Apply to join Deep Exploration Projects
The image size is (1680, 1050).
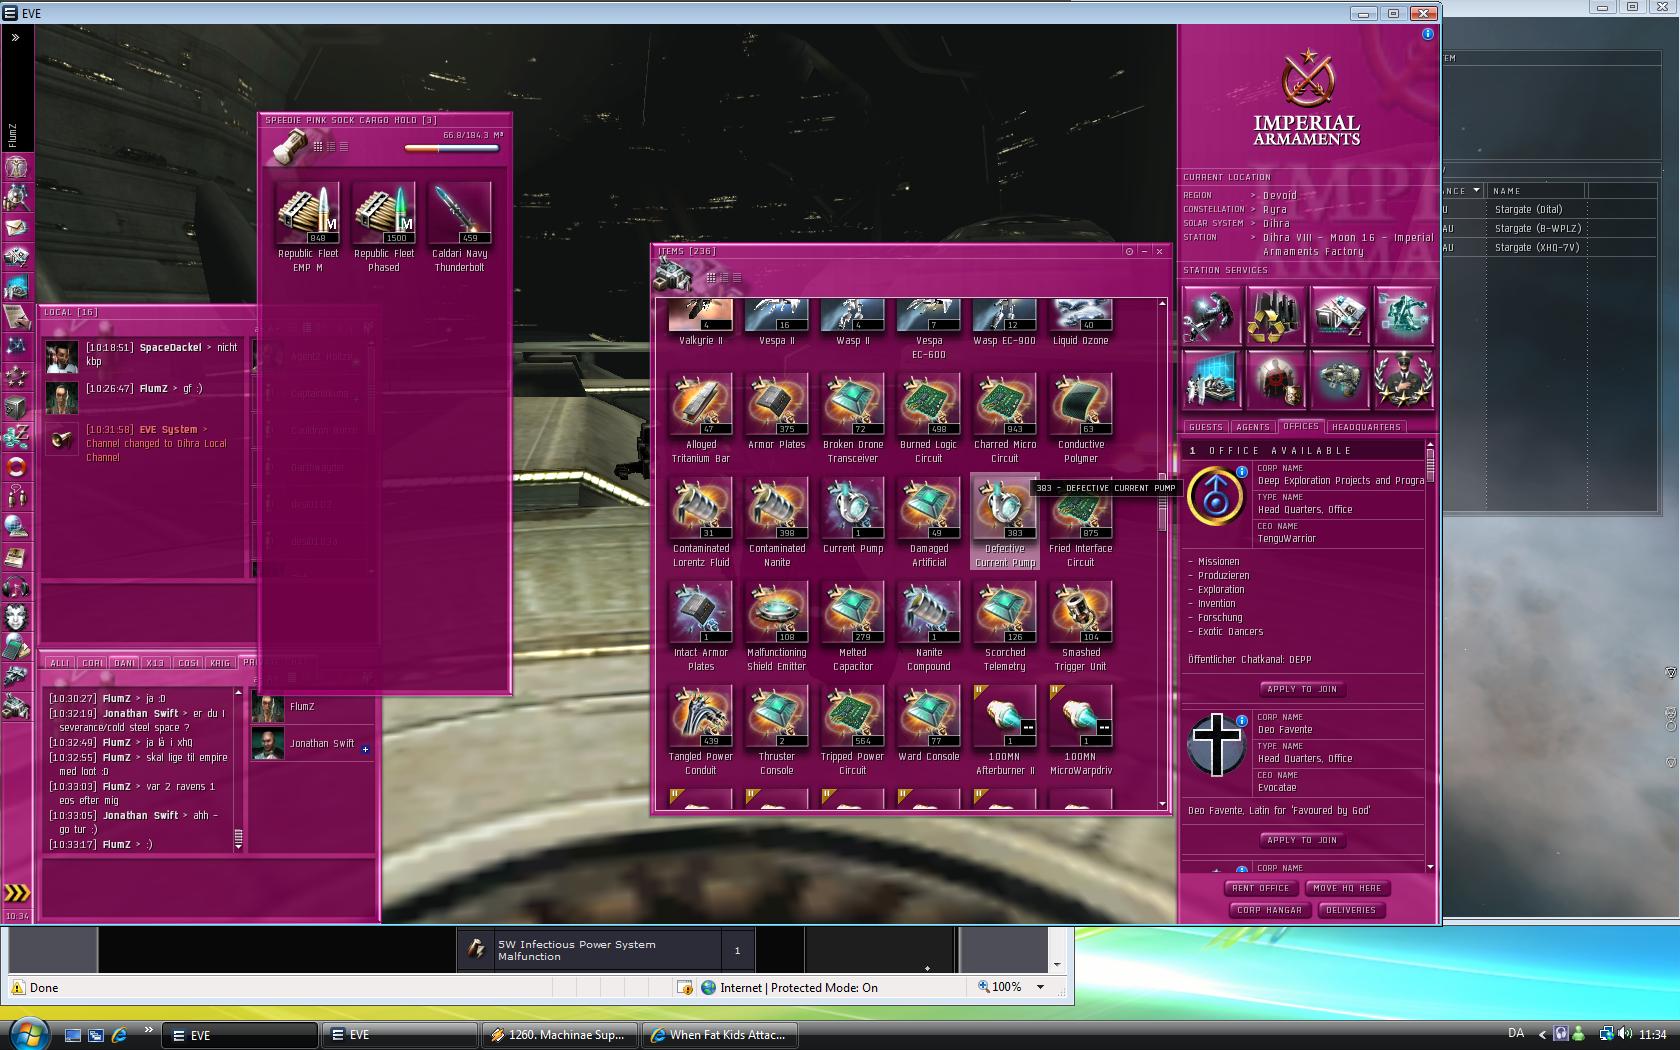(1302, 689)
